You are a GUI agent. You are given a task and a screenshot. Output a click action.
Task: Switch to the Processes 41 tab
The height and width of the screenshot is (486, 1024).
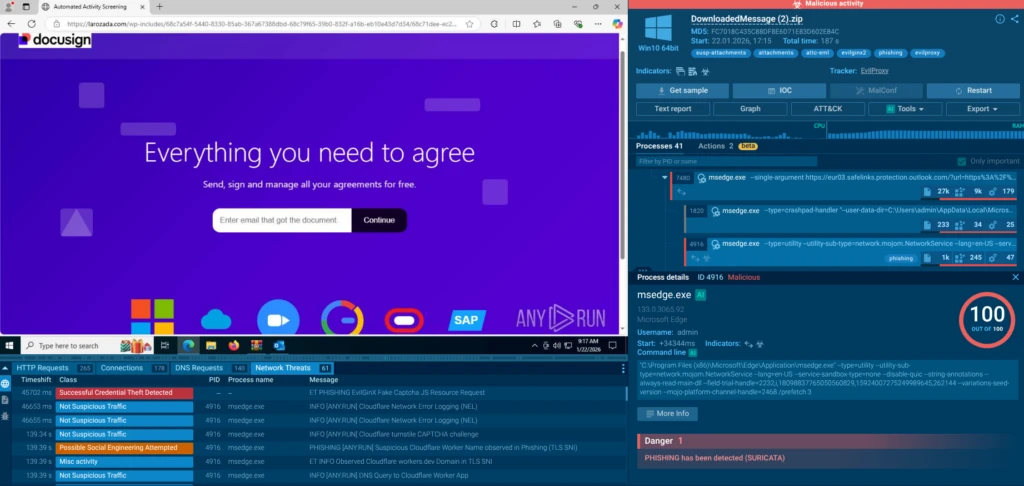coord(659,146)
